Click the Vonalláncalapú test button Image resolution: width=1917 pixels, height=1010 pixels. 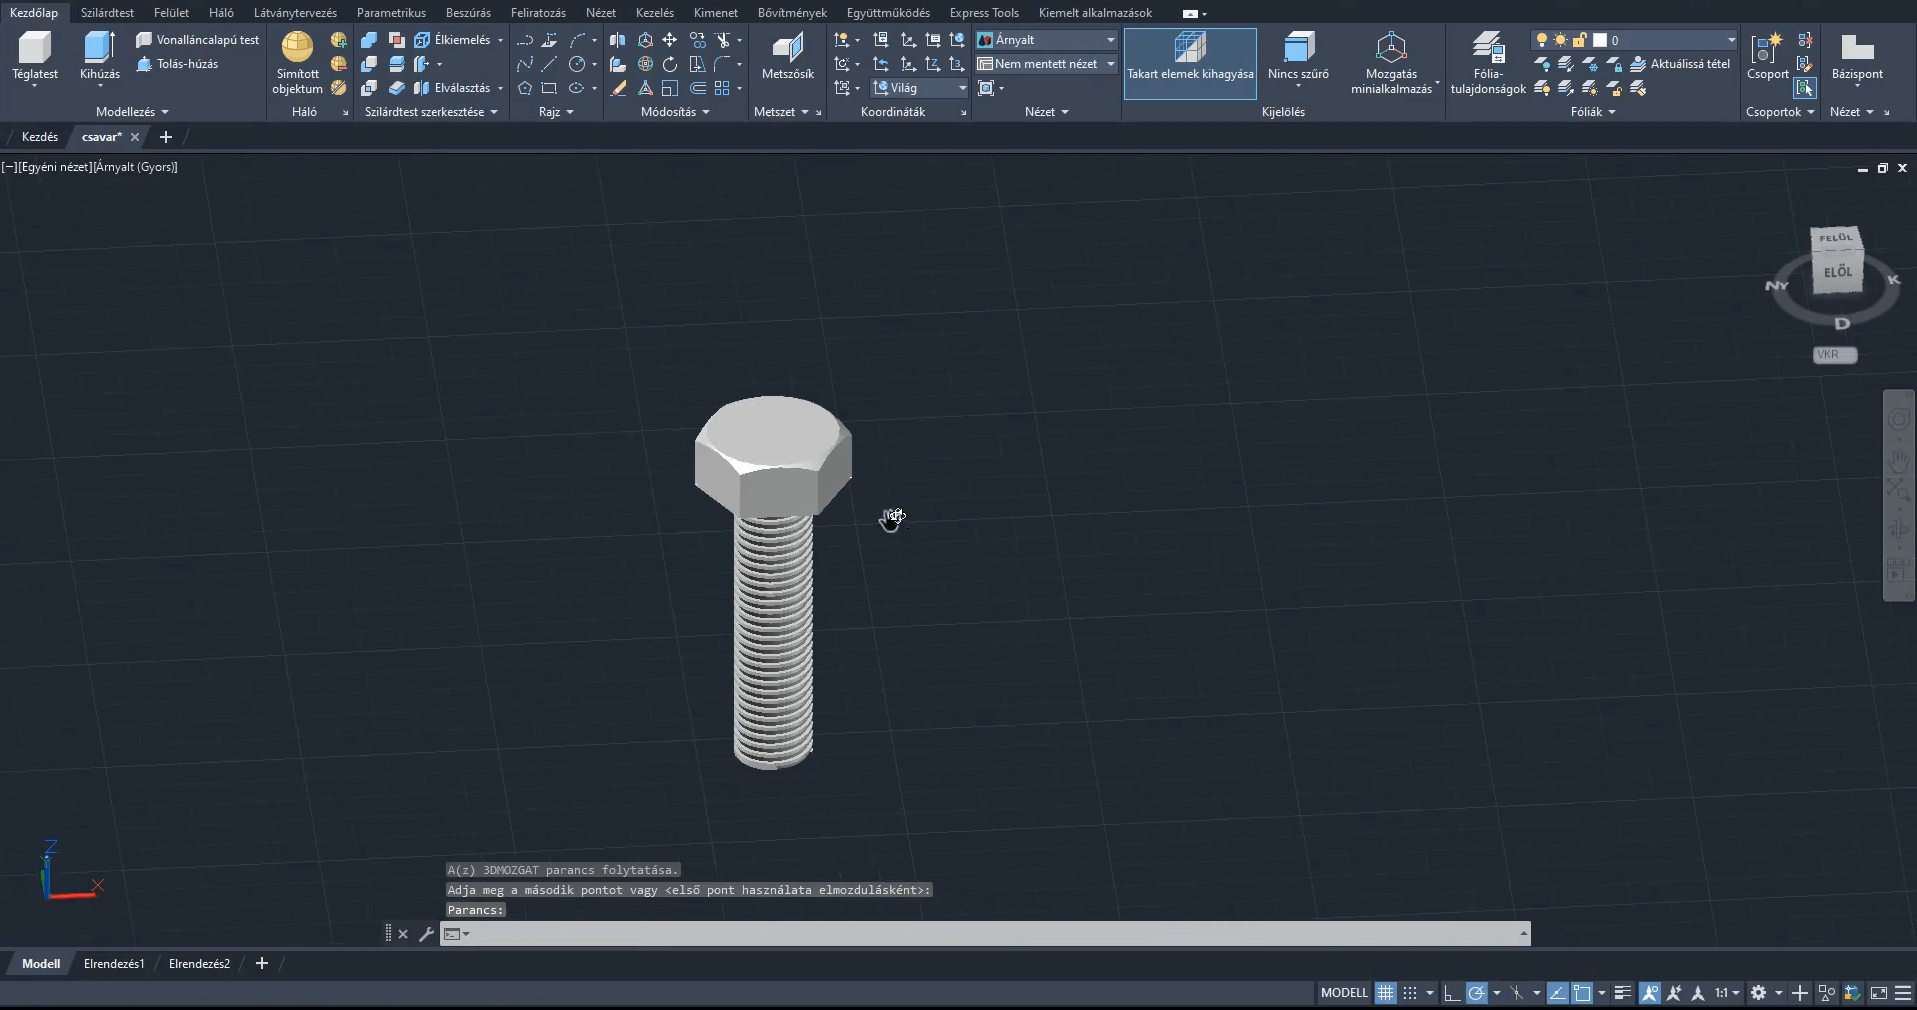pyautogui.click(x=198, y=40)
